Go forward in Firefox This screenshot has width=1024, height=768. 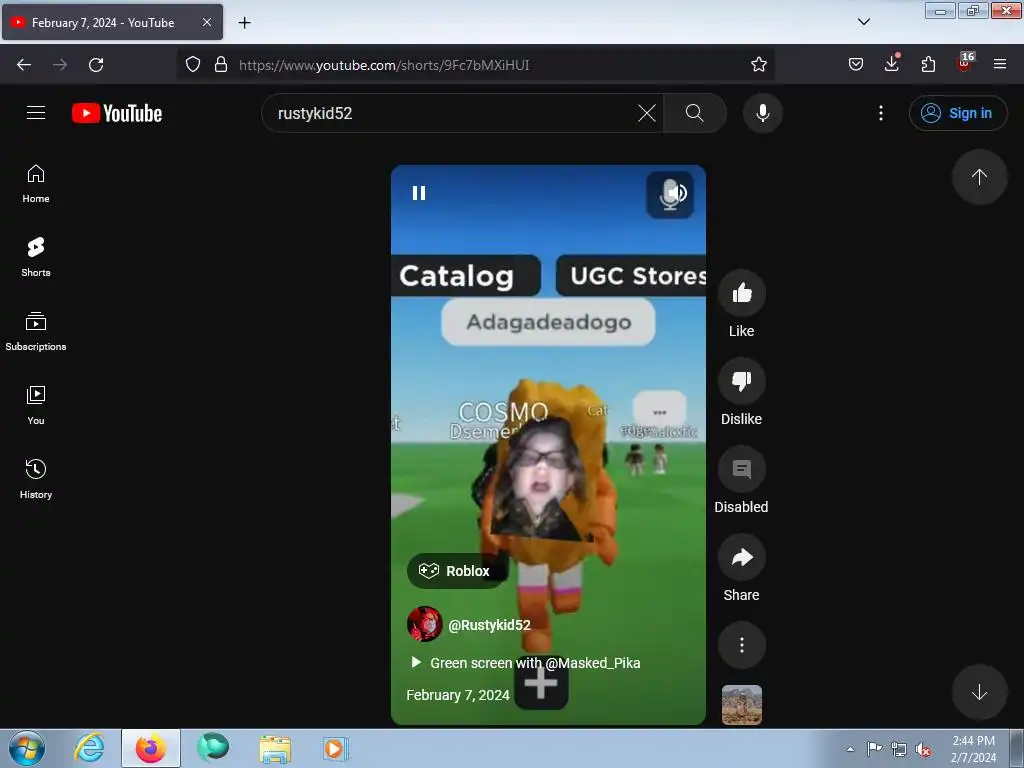click(x=60, y=65)
